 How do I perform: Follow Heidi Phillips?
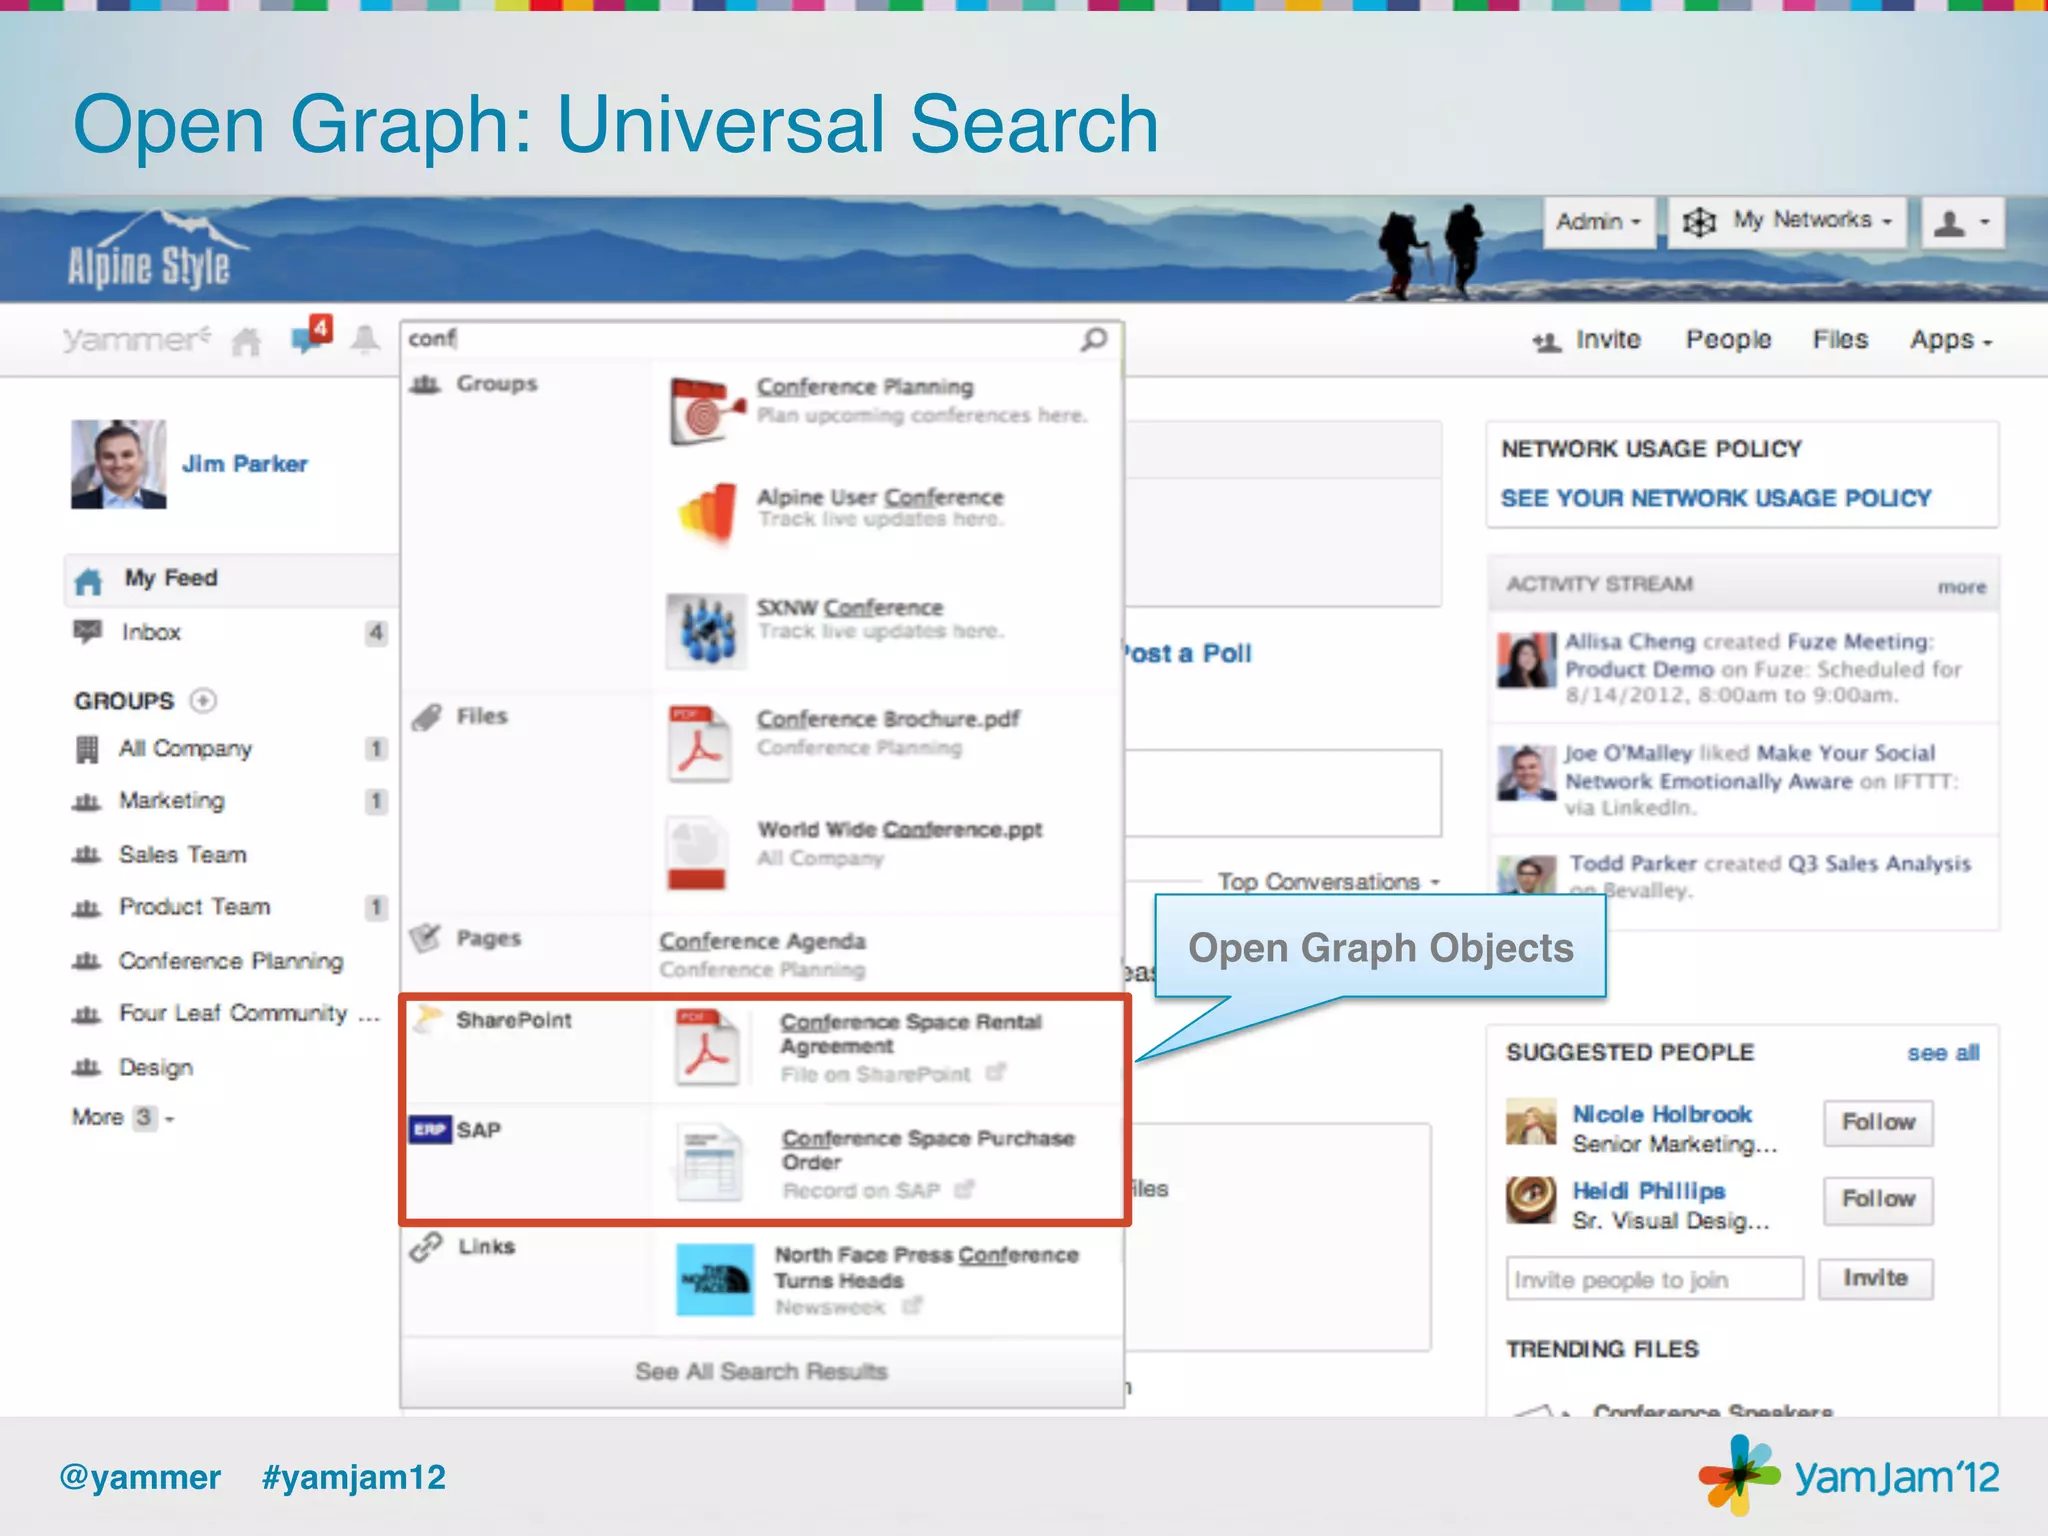1878,1199
